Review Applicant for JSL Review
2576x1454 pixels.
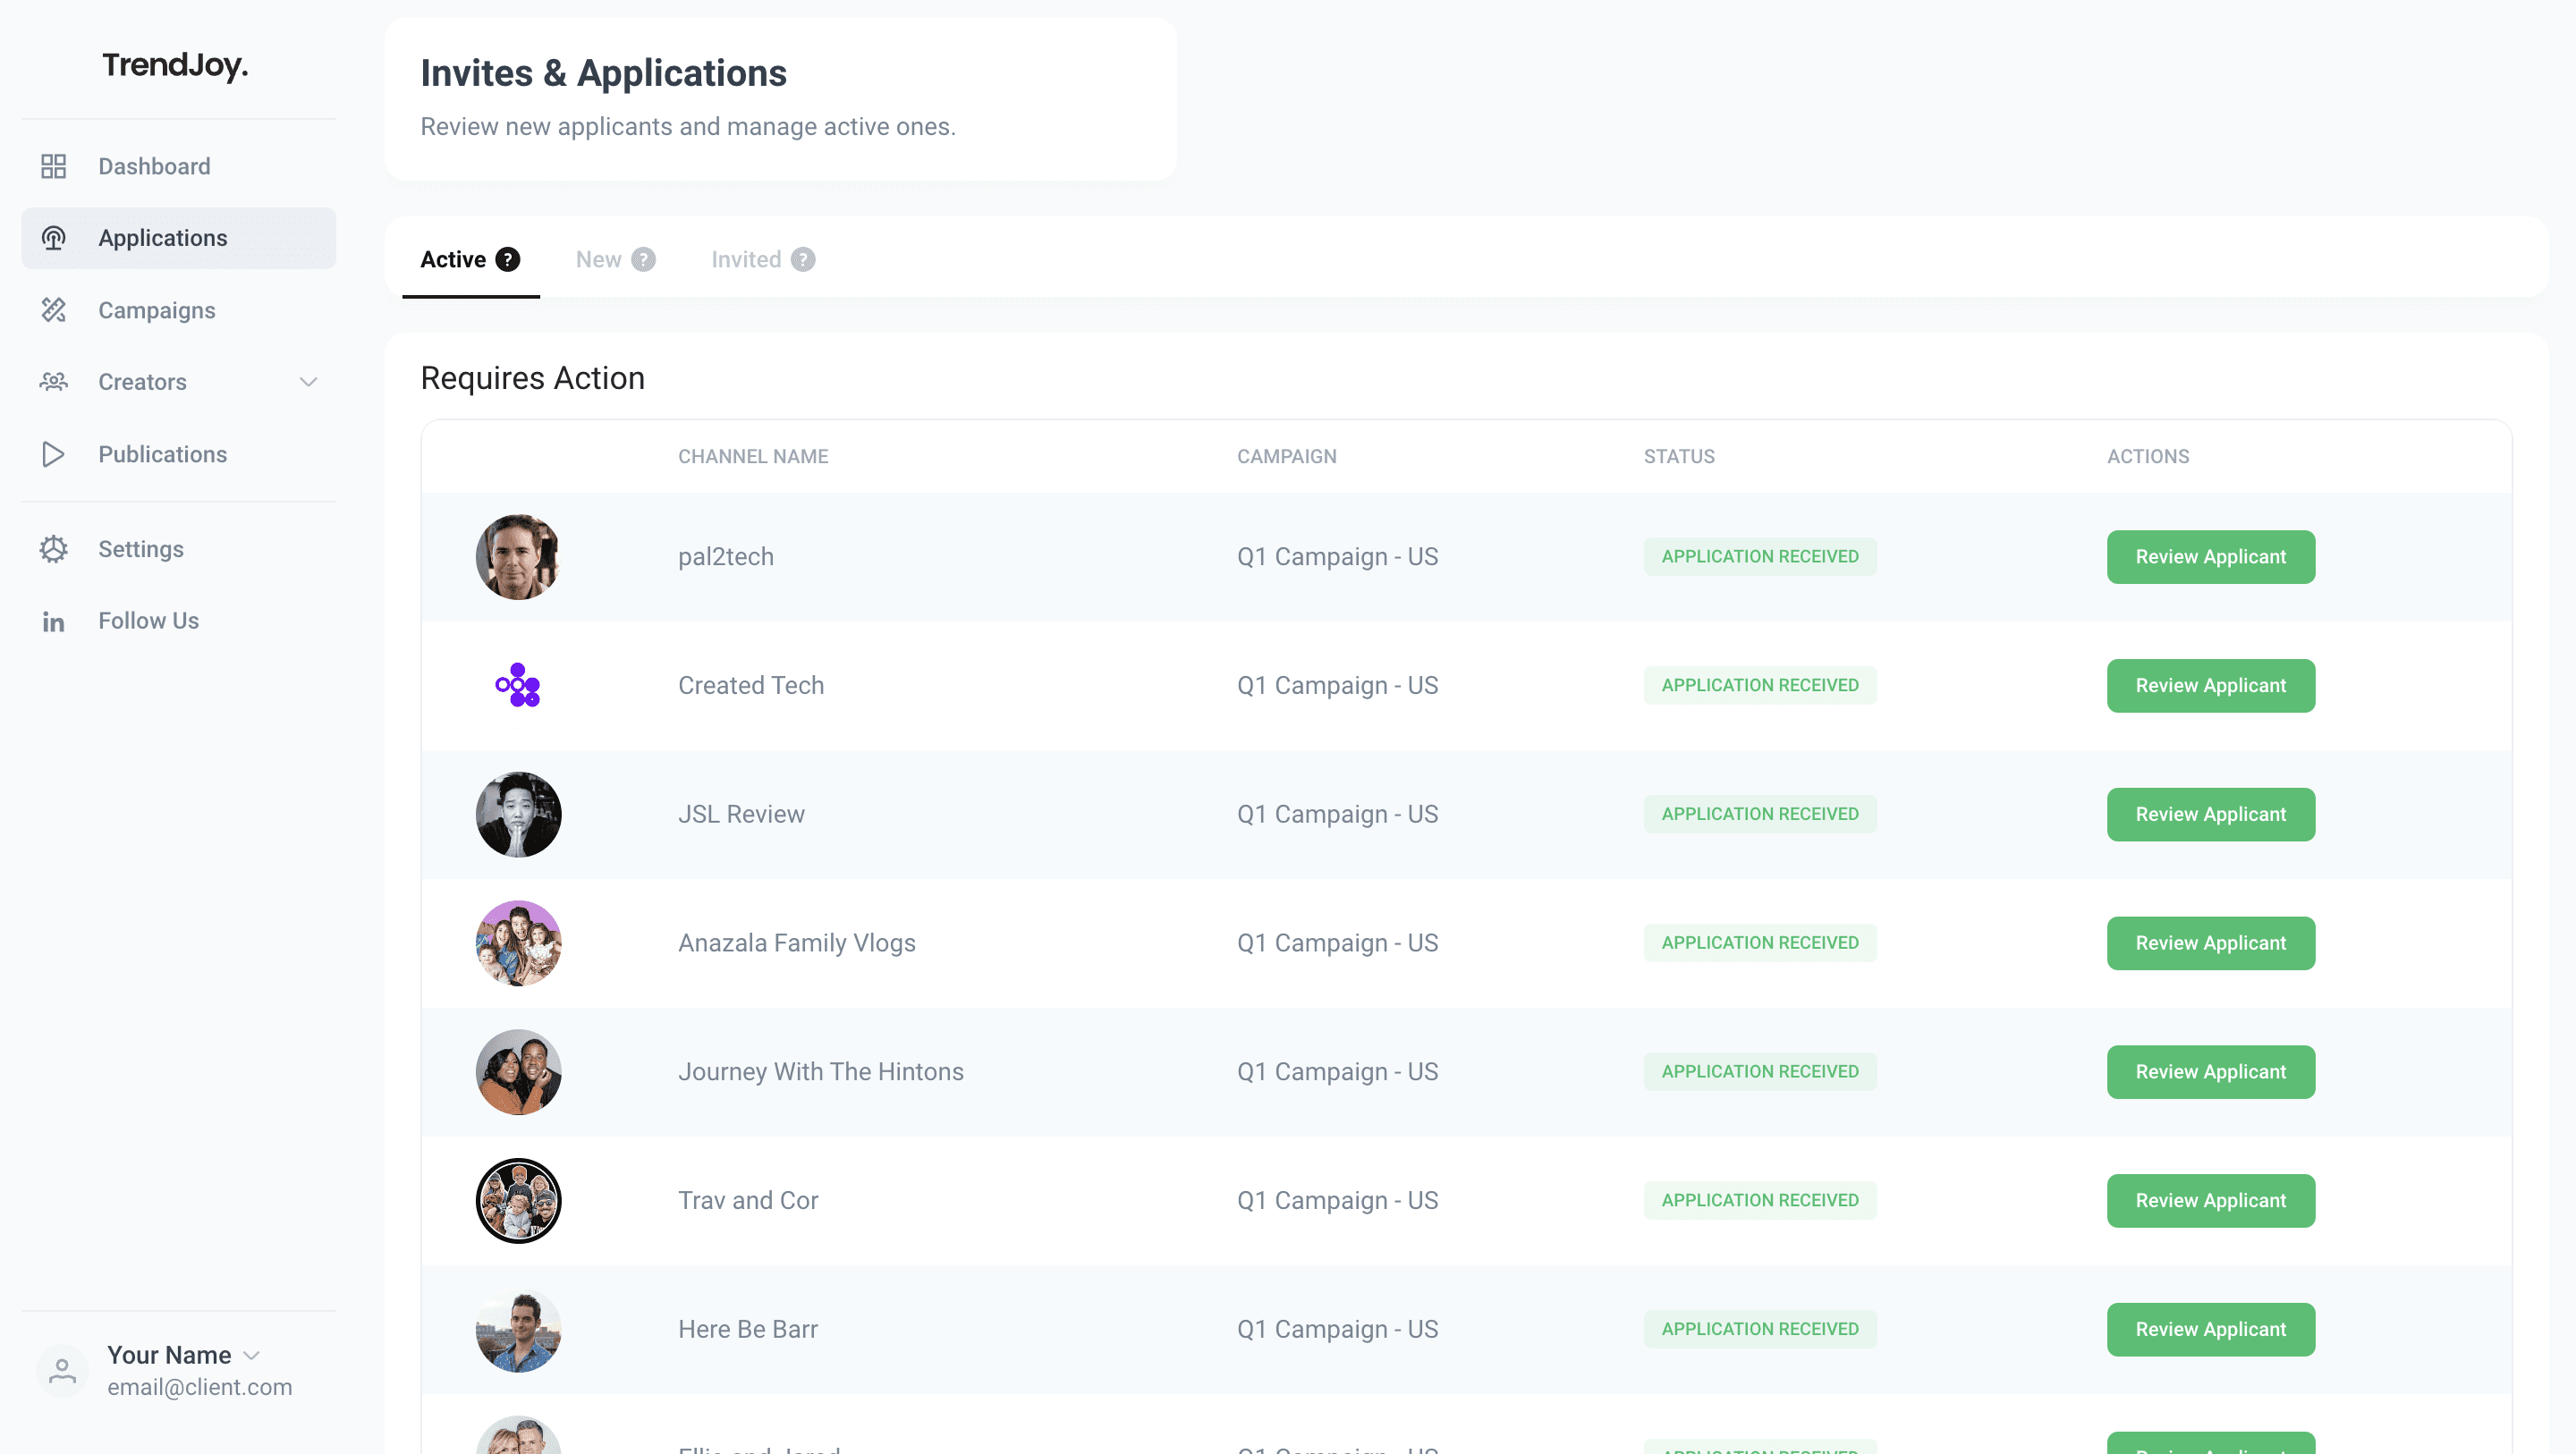[x=2210, y=815]
